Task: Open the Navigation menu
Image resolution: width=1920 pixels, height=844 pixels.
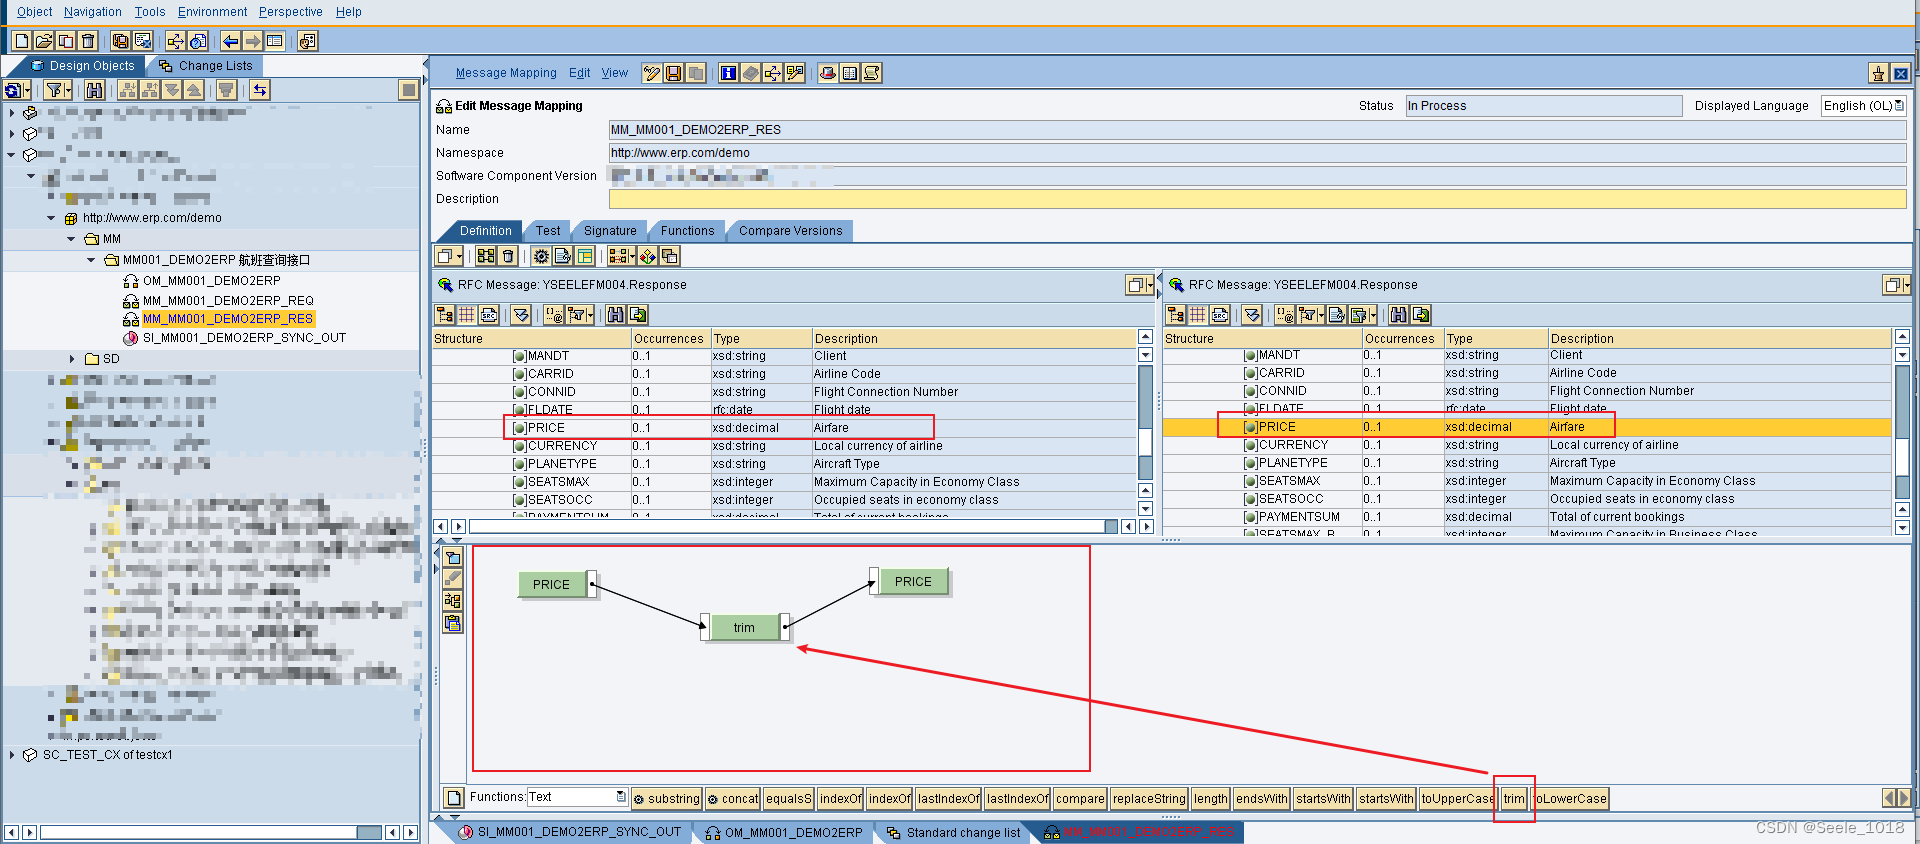Action: [93, 12]
